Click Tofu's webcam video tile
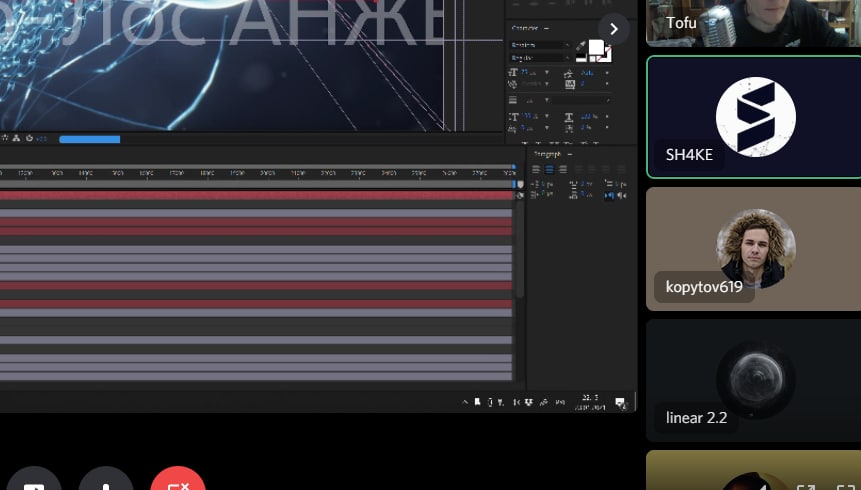This screenshot has height=490, width=861. pyautogui.click(x=753, y=22)
